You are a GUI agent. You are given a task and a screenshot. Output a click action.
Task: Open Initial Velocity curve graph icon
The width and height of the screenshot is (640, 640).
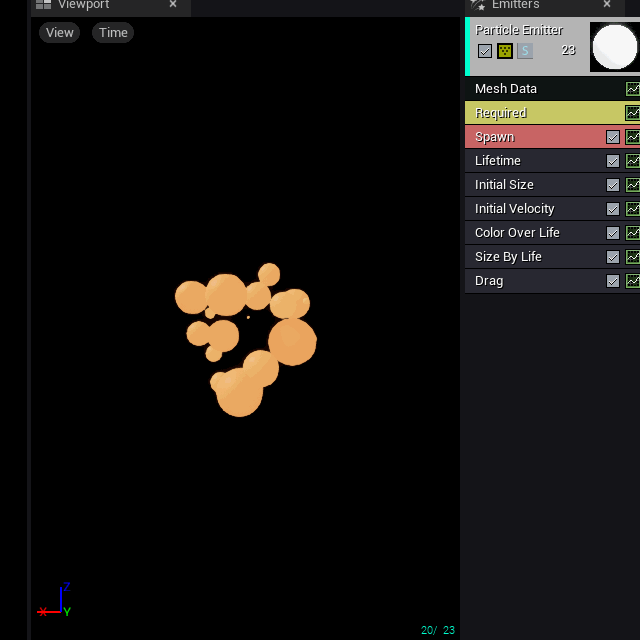coord(633,209)
